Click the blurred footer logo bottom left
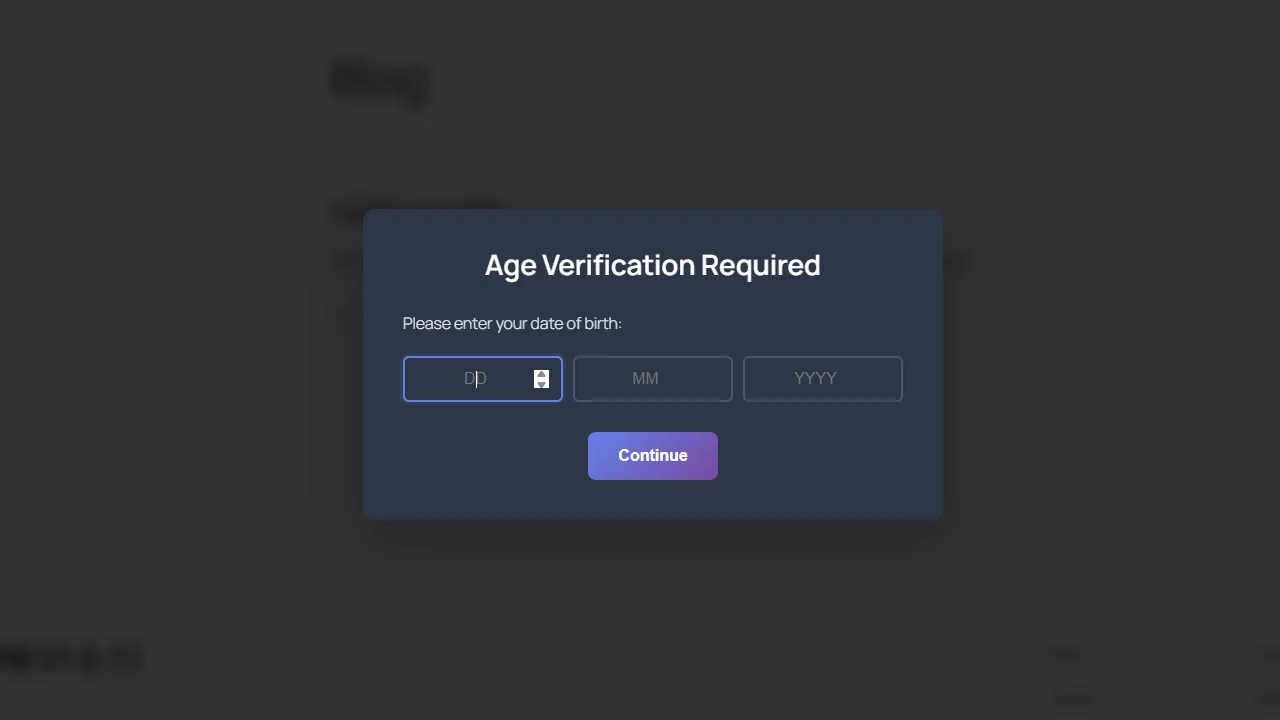Screen dimensions: 1280x720 pos(72,658)
